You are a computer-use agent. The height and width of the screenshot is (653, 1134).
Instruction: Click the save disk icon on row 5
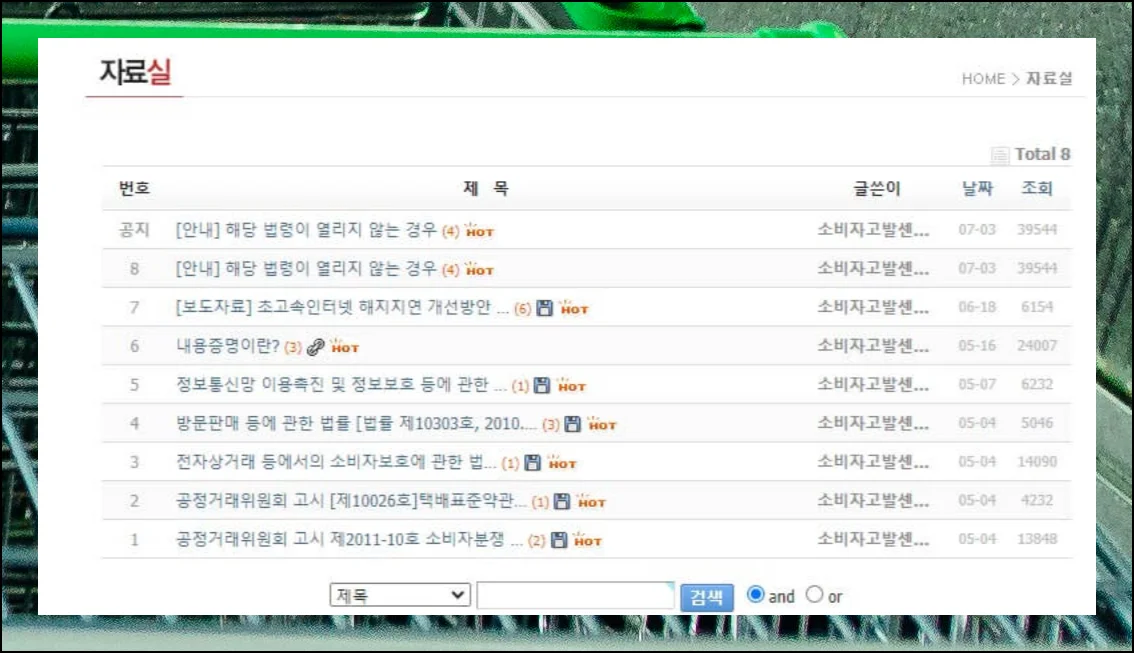[x=542, y=385]
